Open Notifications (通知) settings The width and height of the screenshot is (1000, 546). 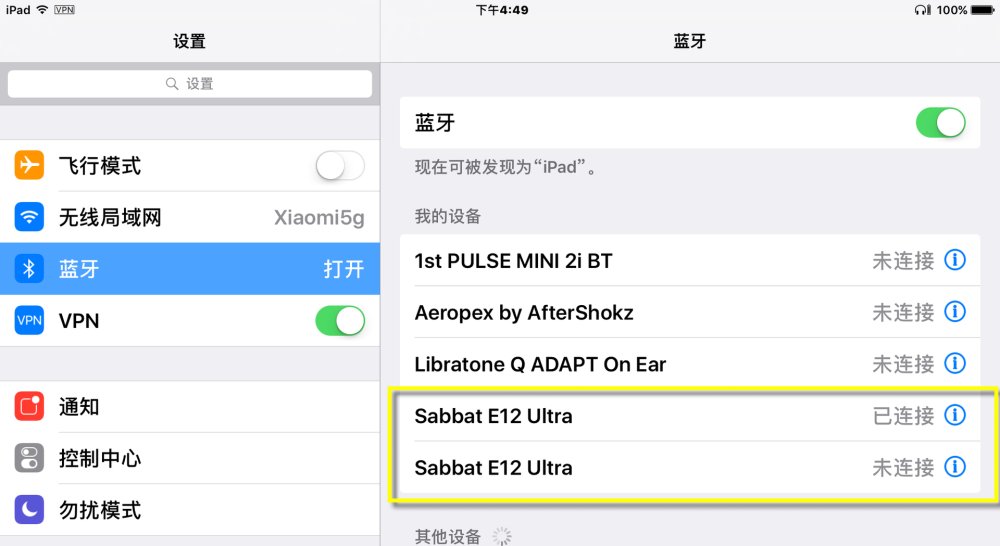[190, 407]
